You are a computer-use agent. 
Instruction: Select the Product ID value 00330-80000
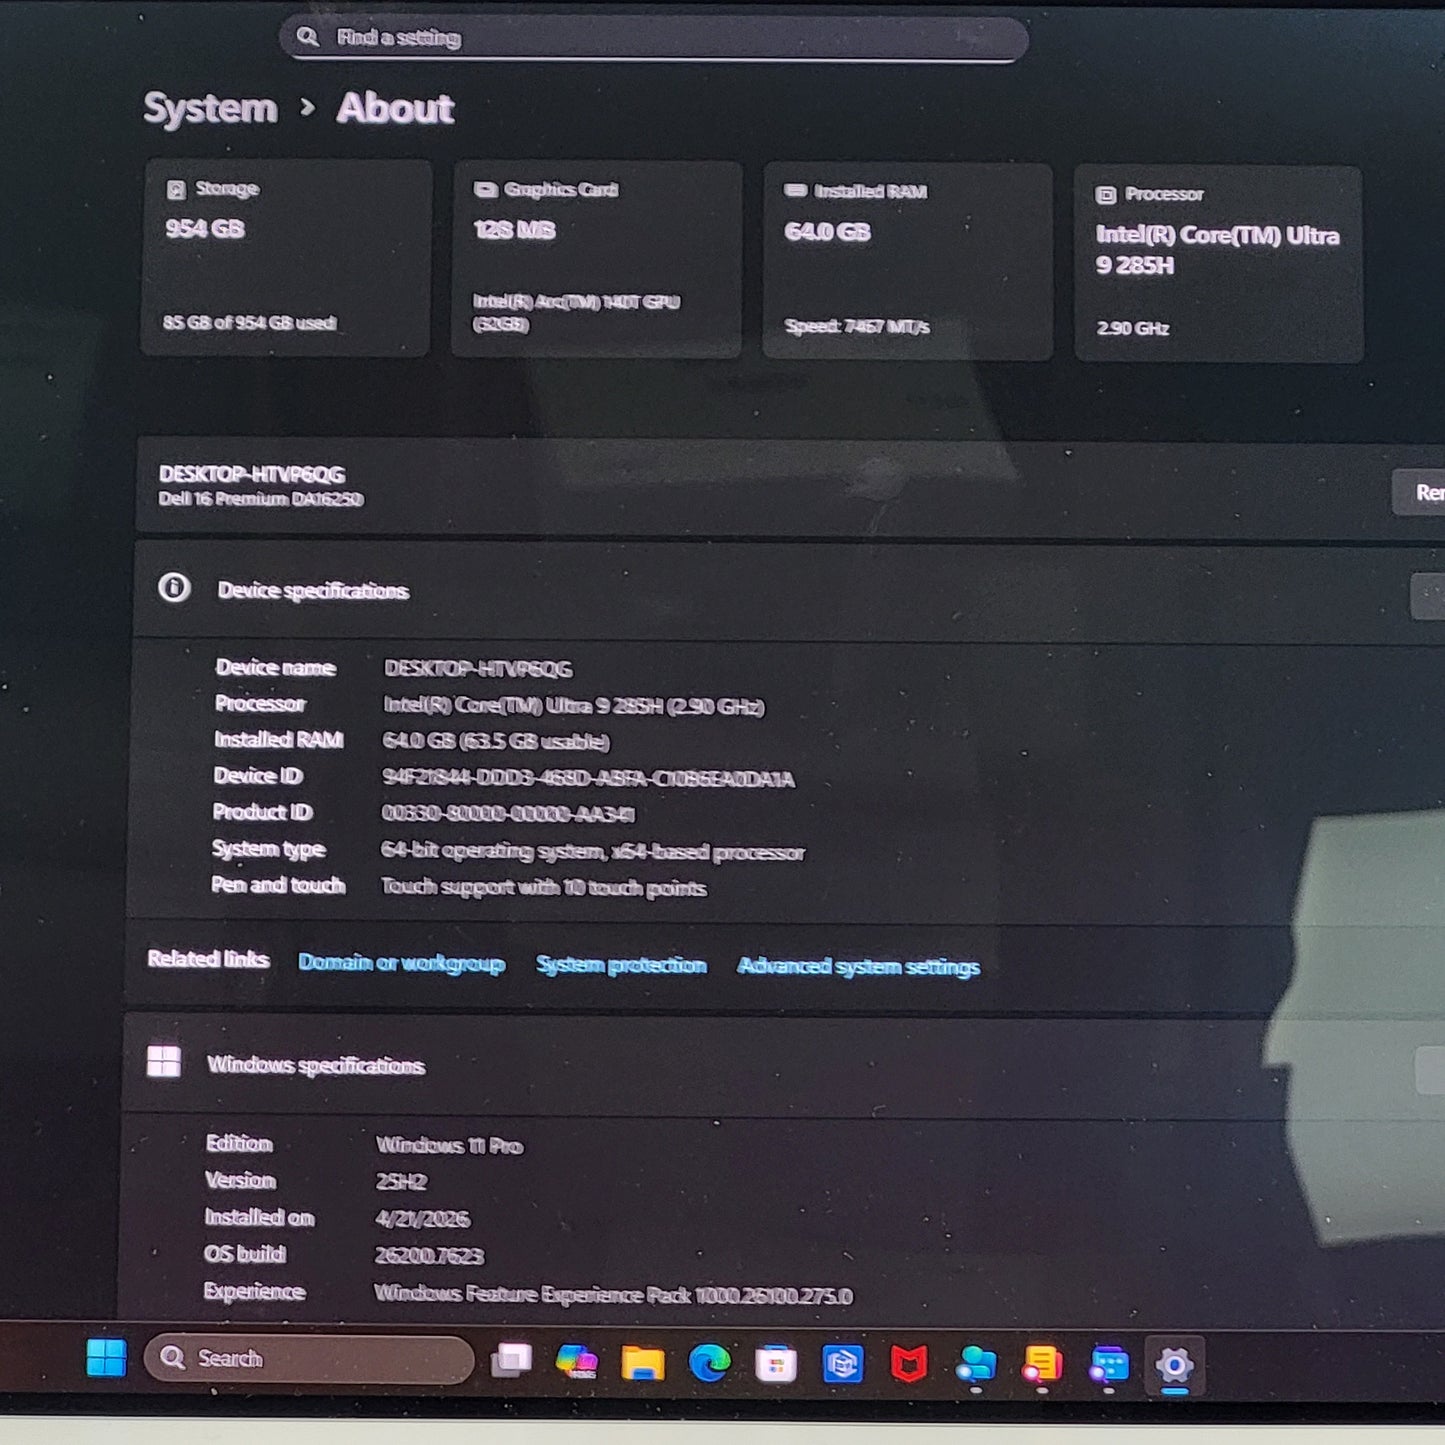pos(508,814)
